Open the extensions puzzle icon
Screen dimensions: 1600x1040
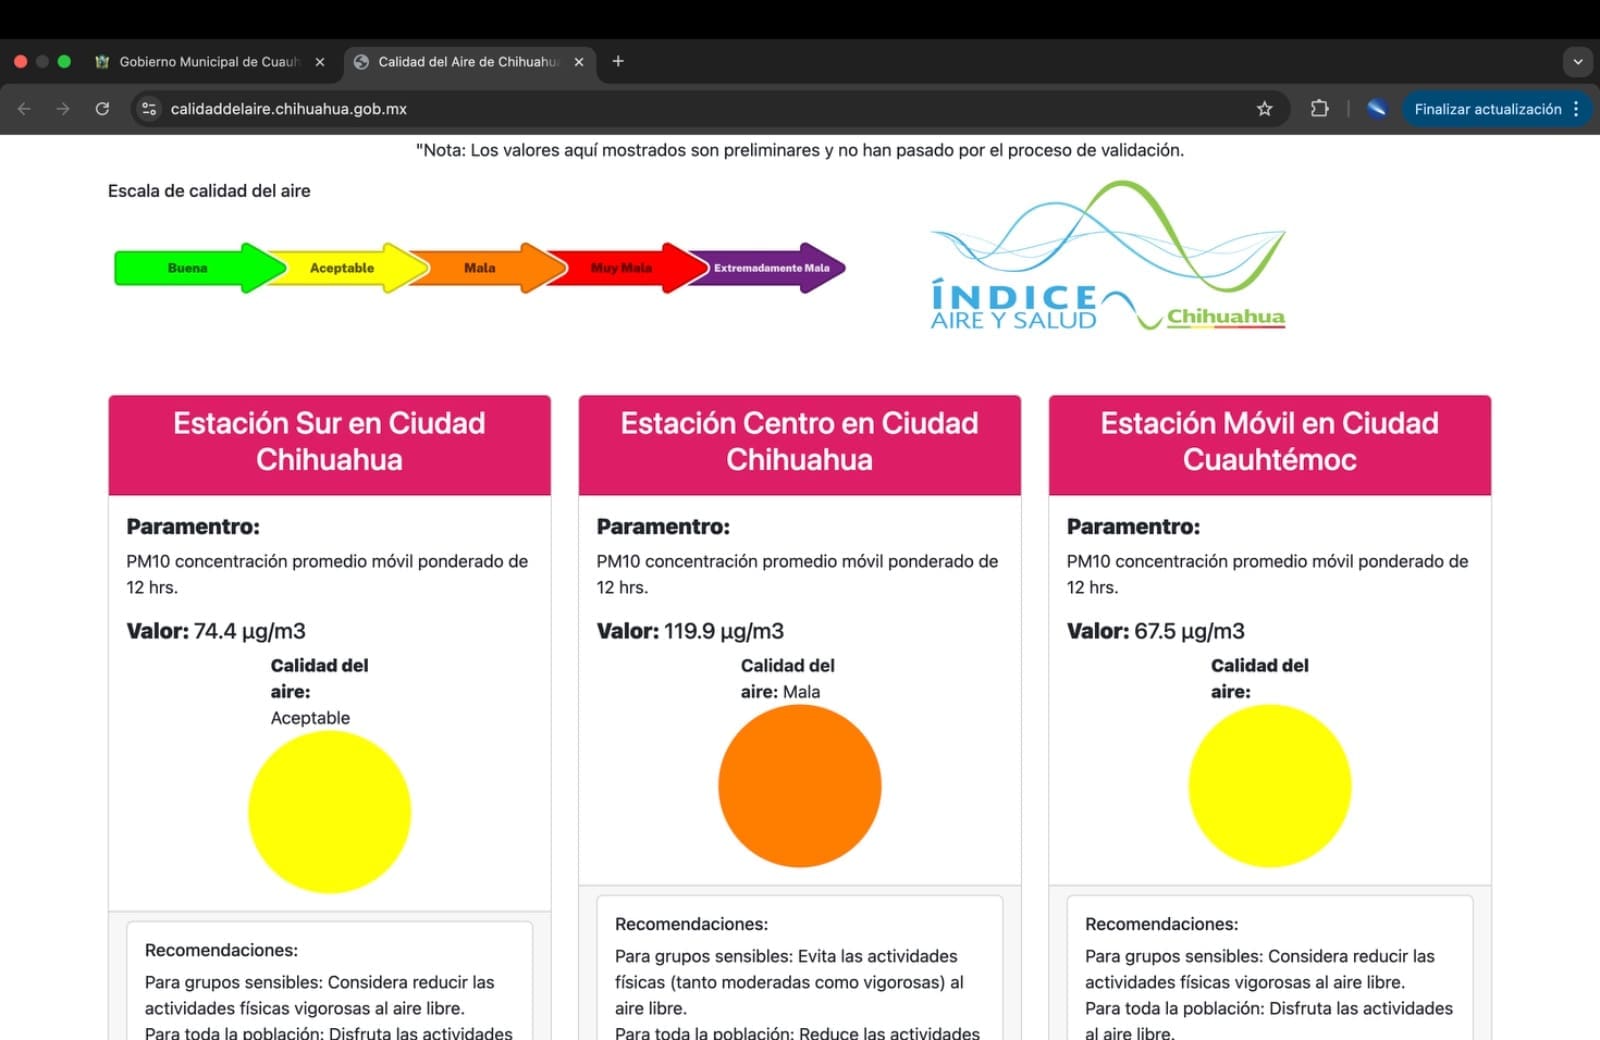tap(1319, 109)
